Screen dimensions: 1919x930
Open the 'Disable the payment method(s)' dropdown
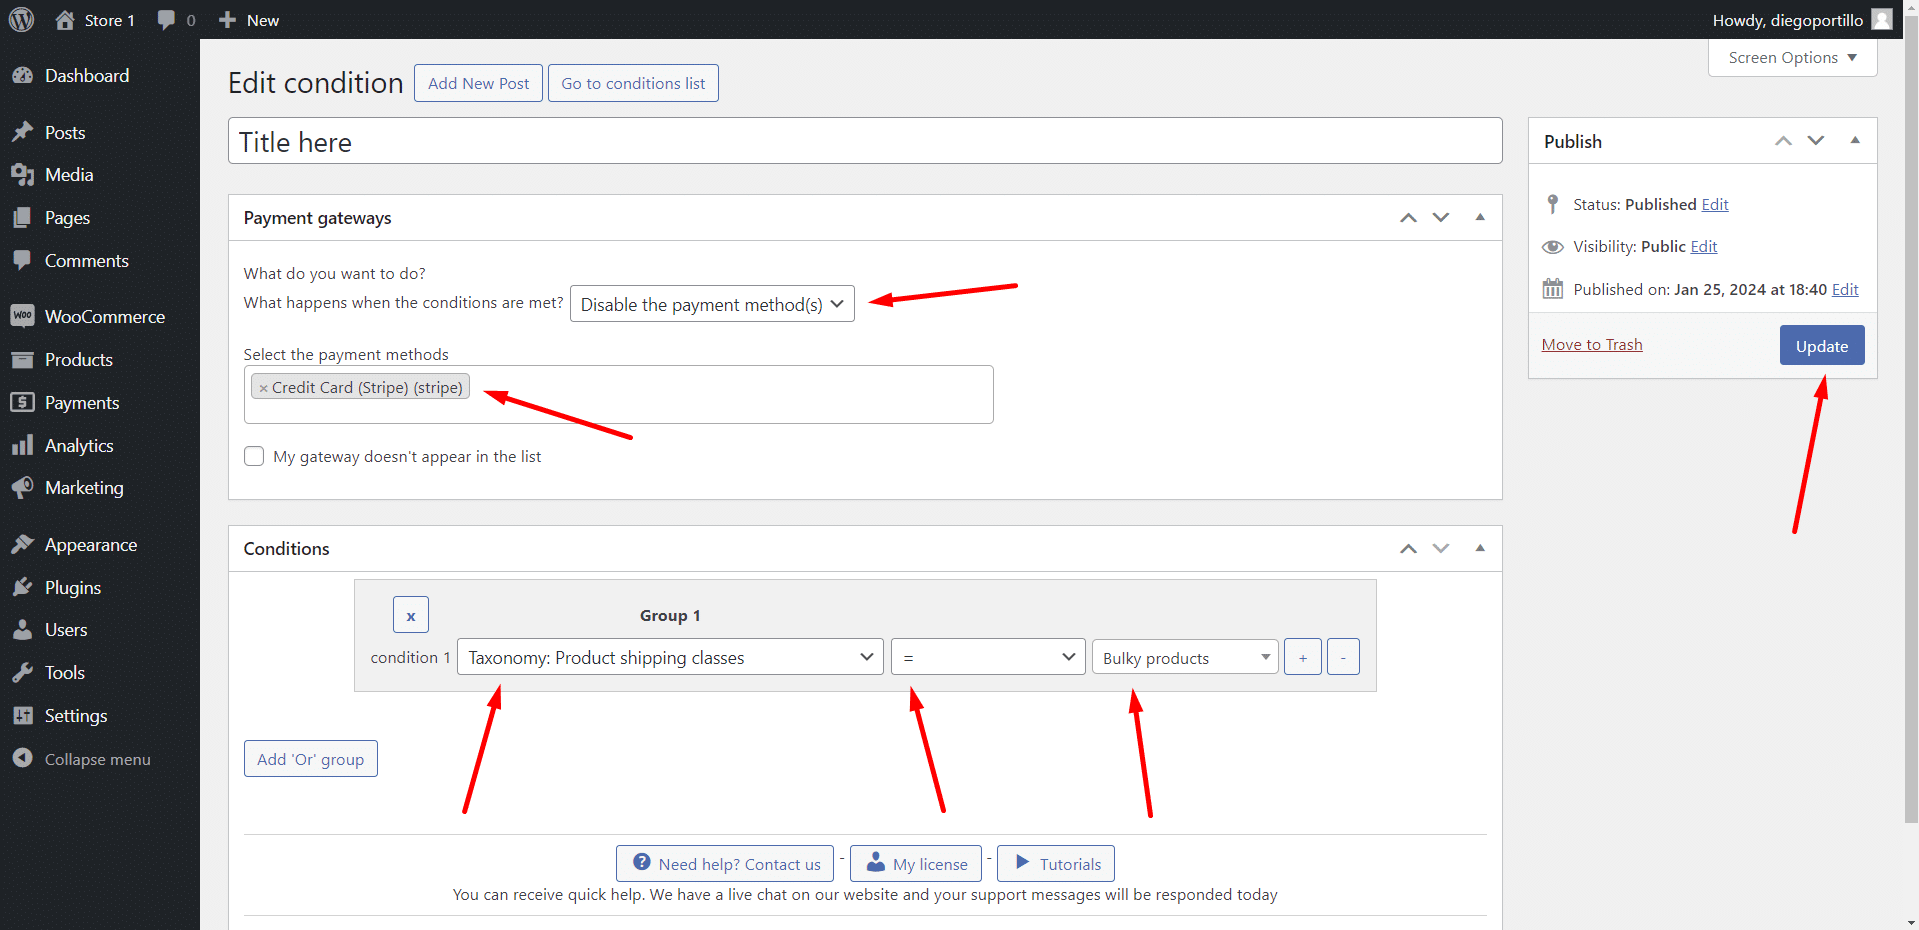coord(711,304)
